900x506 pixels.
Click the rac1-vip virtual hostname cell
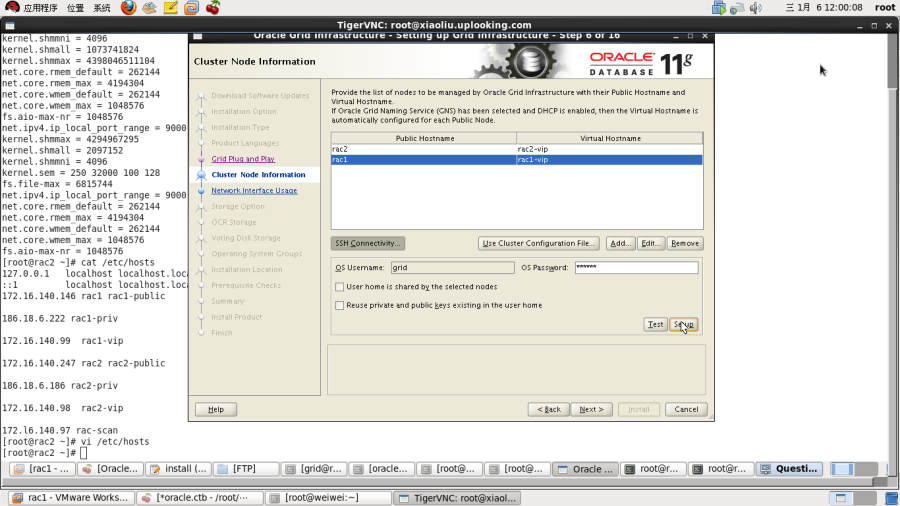610,160
